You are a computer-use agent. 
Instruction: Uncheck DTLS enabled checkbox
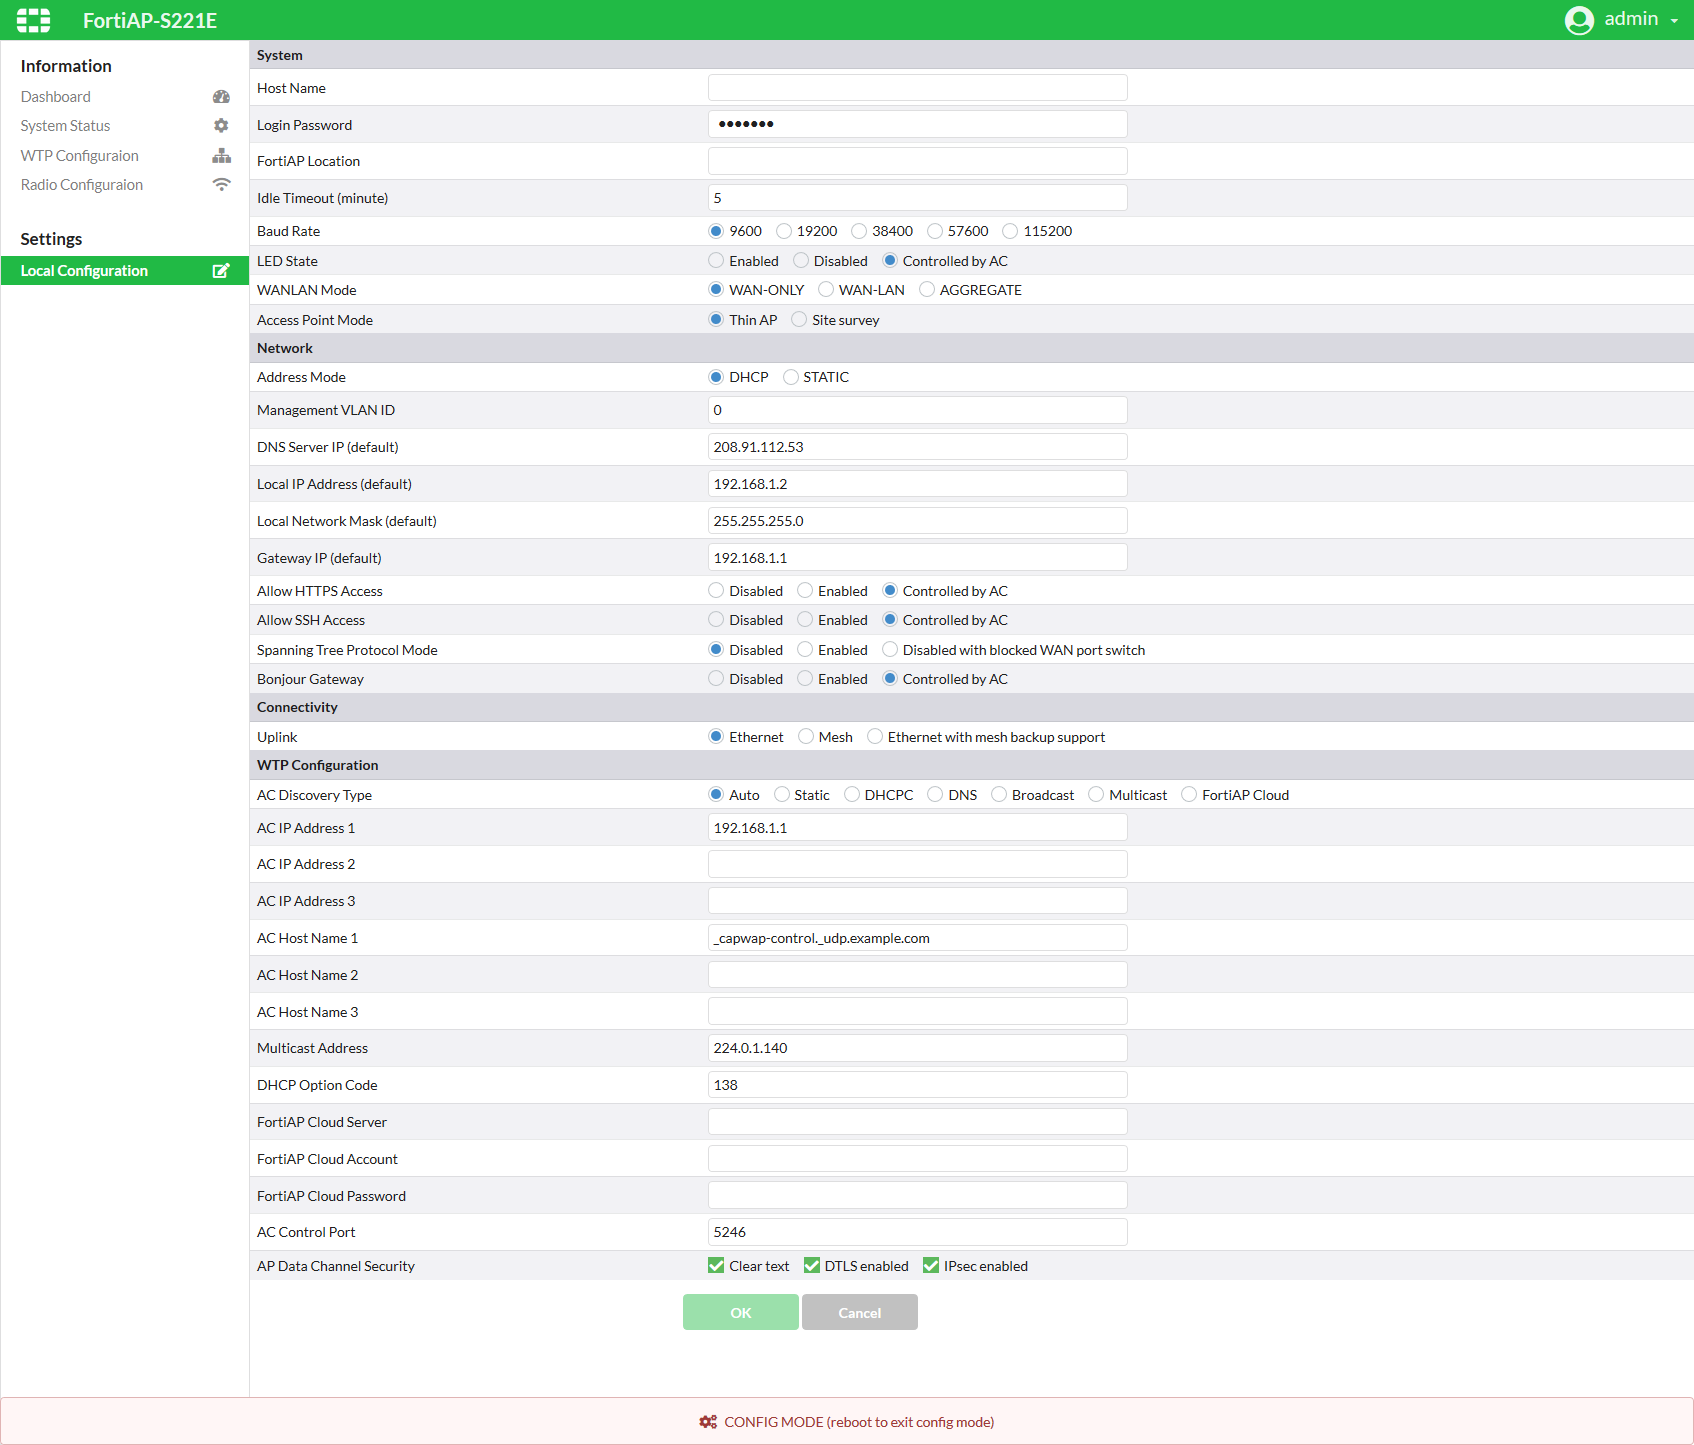pyautogui.click(x=812, y=1266)
